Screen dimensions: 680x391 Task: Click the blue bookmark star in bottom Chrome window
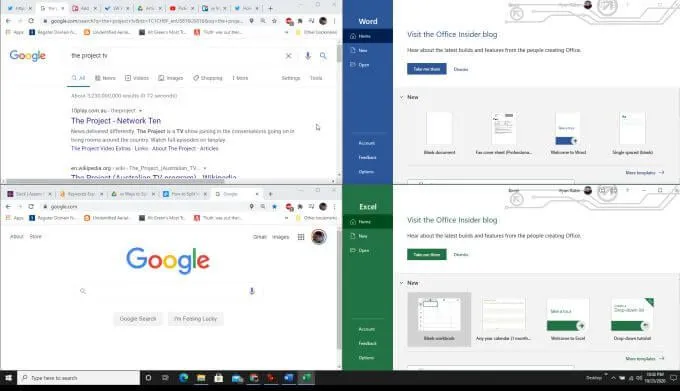tap(274, 207)
